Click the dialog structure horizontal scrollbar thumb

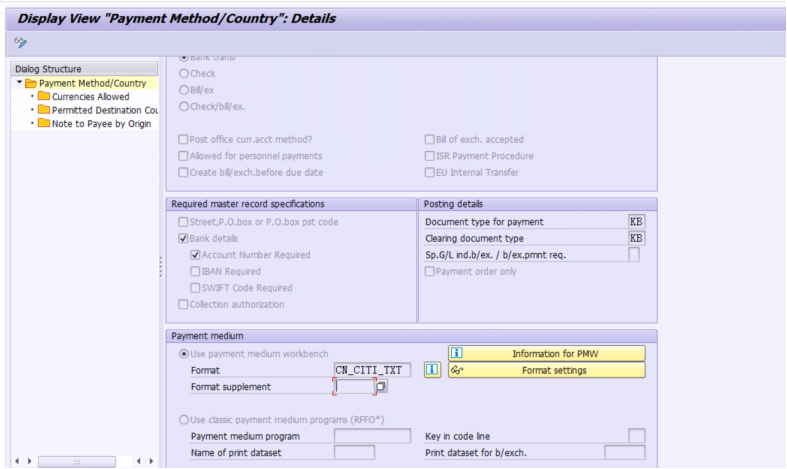(x=77, y=461)
